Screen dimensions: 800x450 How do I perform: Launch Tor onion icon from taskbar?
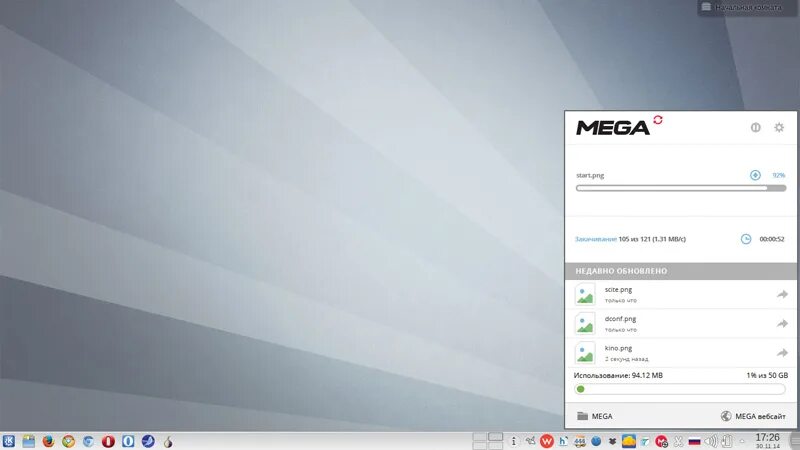168,441
